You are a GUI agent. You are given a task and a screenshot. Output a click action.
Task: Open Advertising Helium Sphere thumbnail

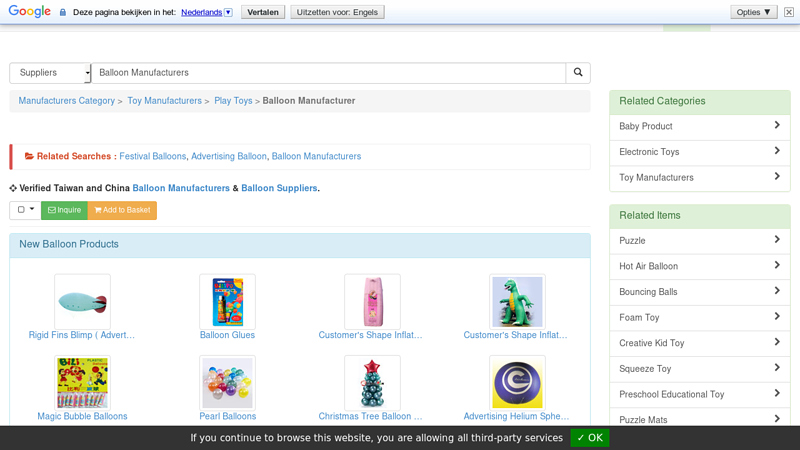pyautogui.click(x=517, y=383)
